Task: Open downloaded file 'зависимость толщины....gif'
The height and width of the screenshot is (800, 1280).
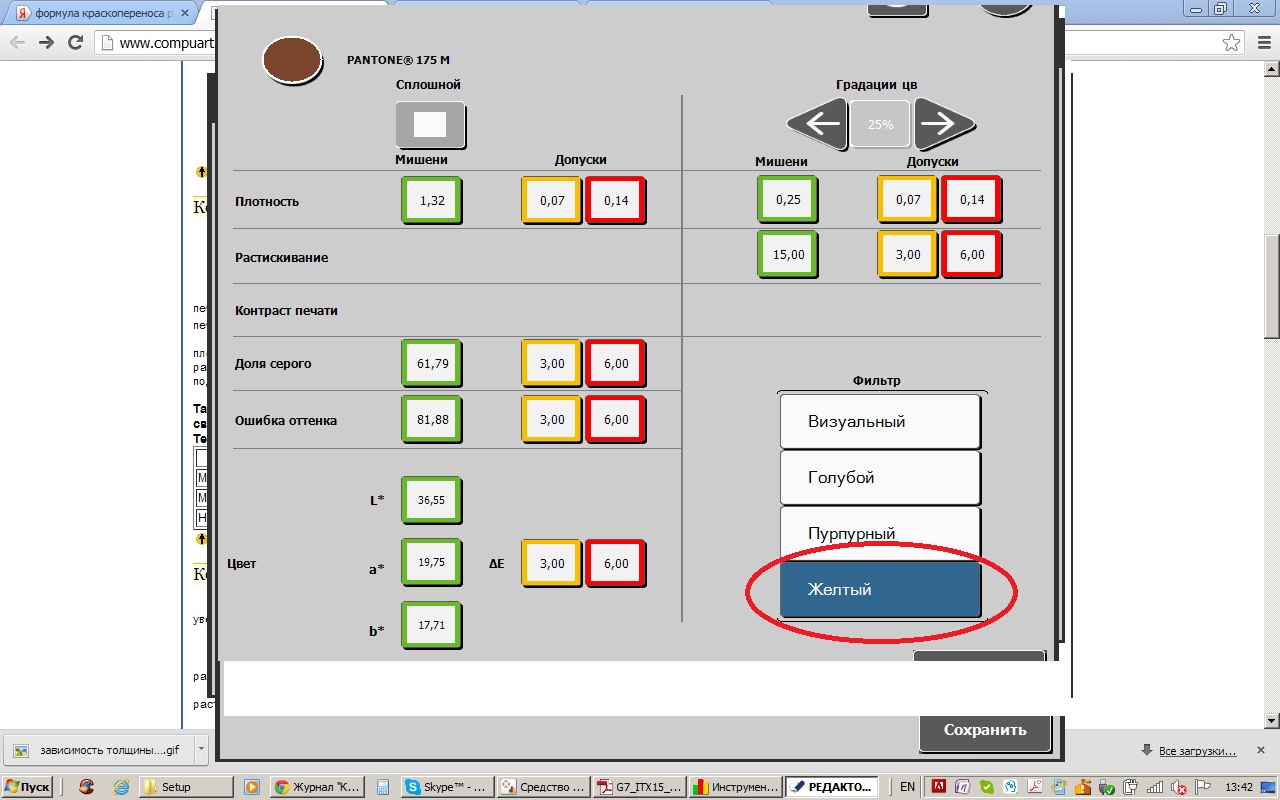Action: [x=100, y=749]
